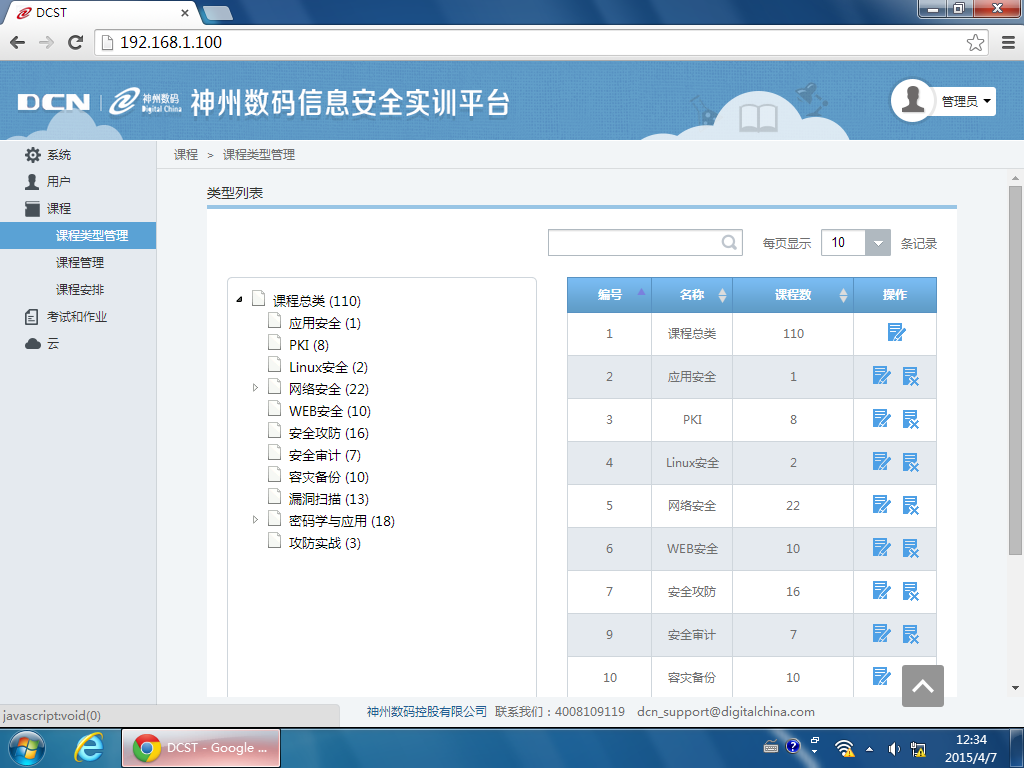This screenshot has width=1024, height=768.
Task: Switch to the DCST browser tab
Action: (x=98, y=12)
